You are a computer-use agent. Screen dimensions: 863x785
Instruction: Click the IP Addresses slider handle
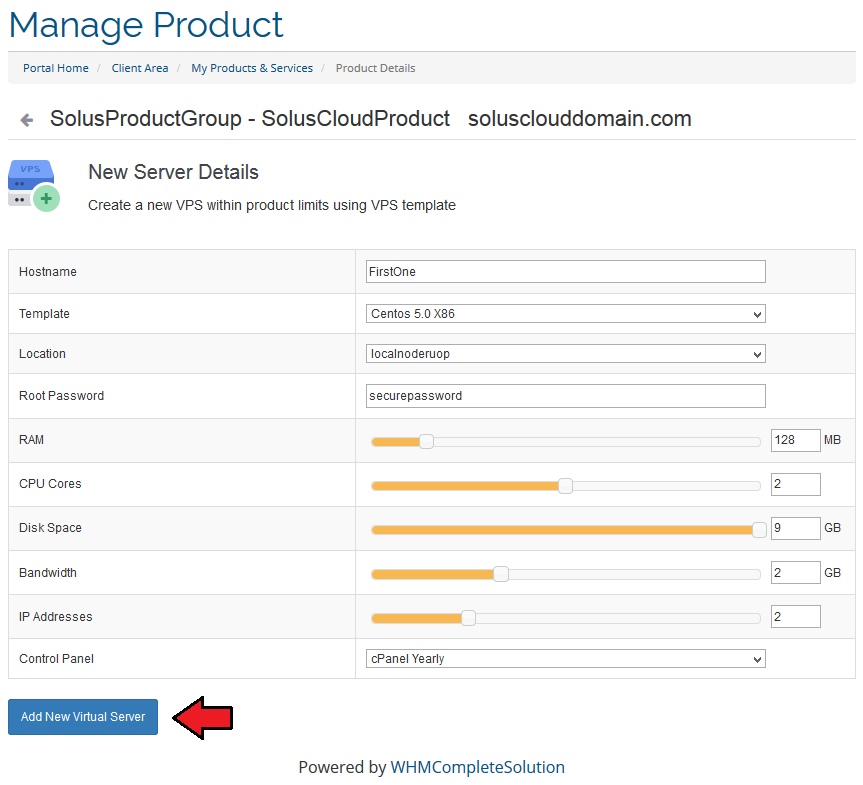tap(468, 618)
